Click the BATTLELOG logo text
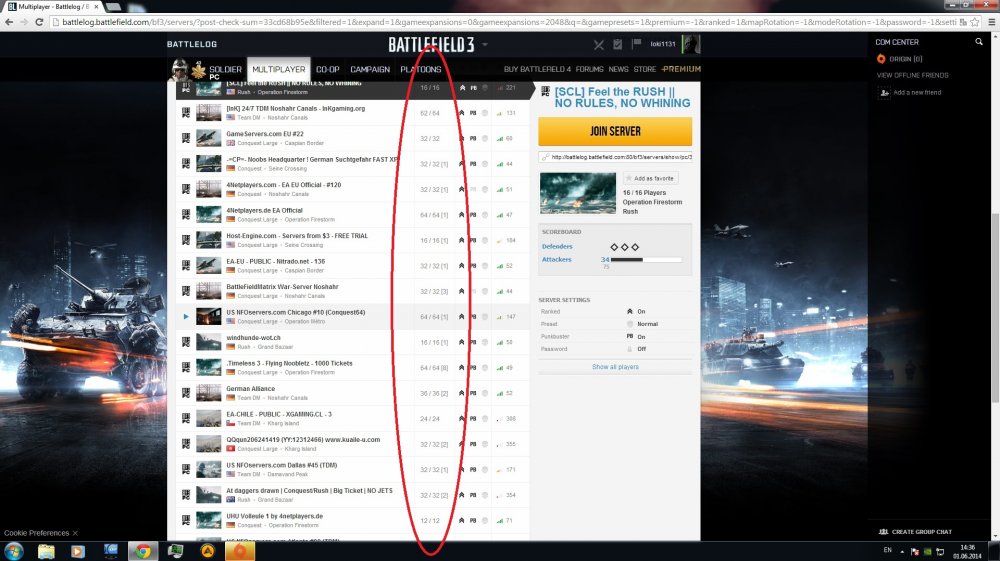Viewport: 1000px width, 561px height. 192,44
